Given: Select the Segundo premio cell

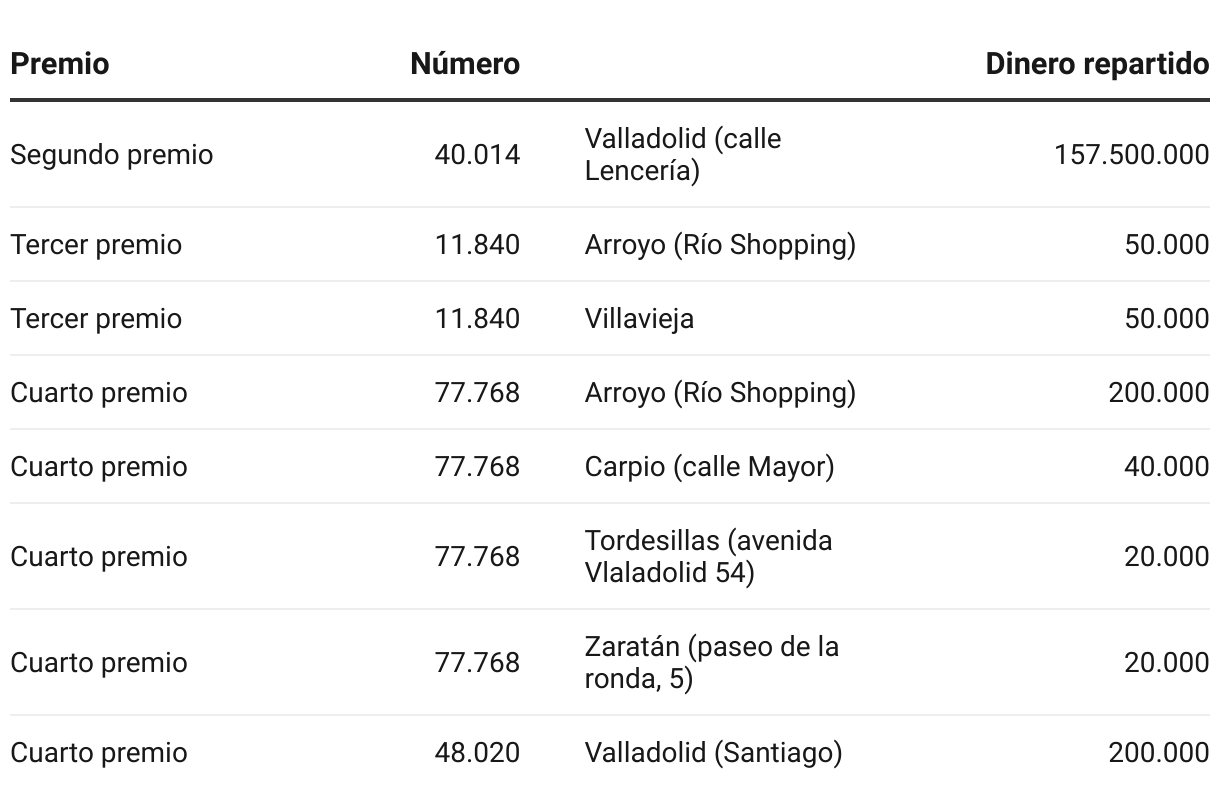Looking at the screenshot, I should (x=112, y=155).
